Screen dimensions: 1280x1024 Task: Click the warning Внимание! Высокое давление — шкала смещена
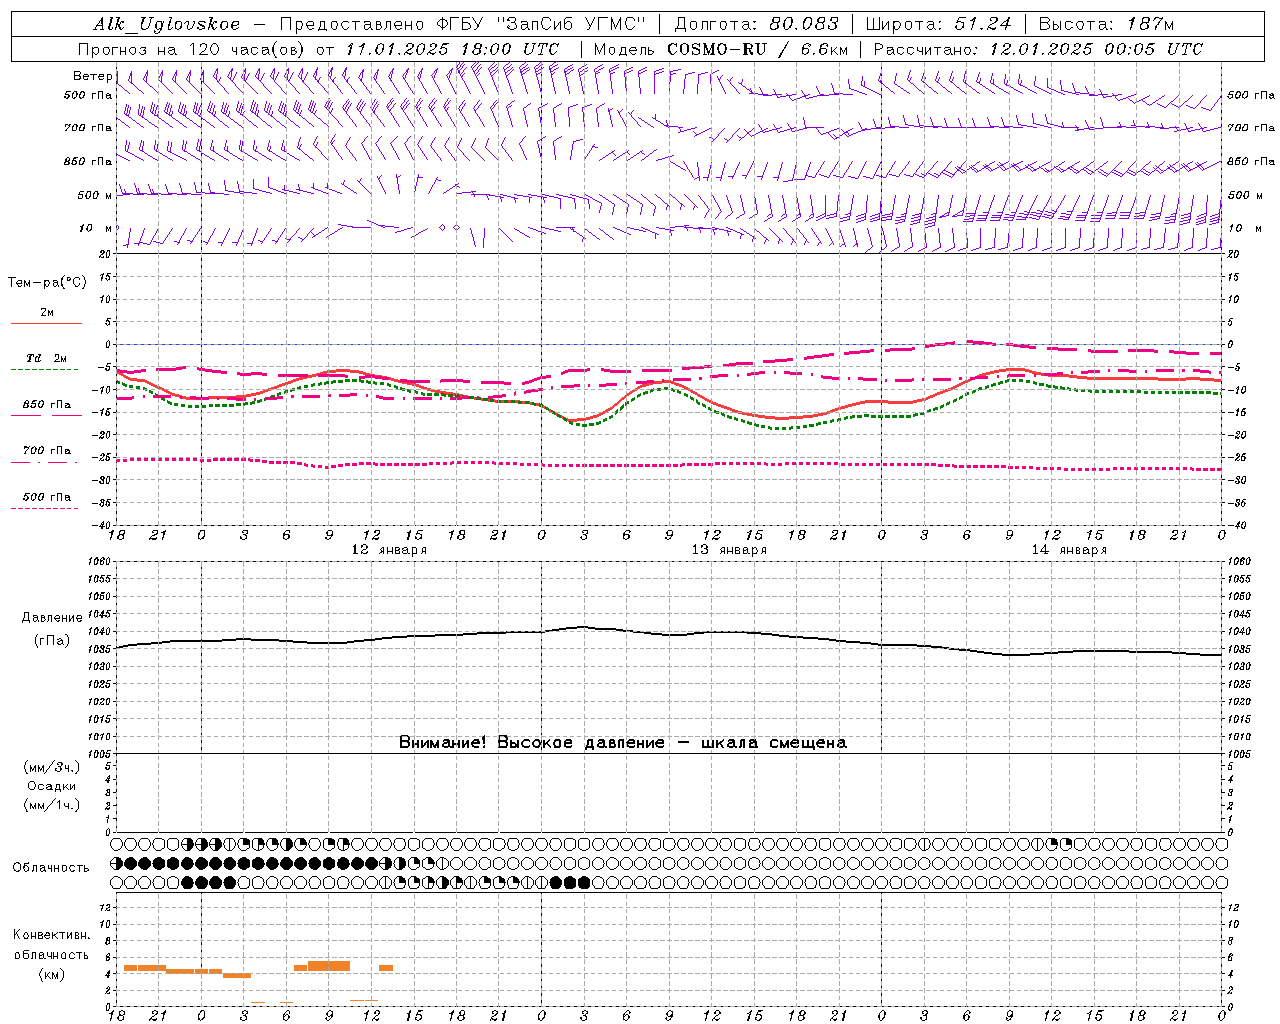tap(623, 743)
